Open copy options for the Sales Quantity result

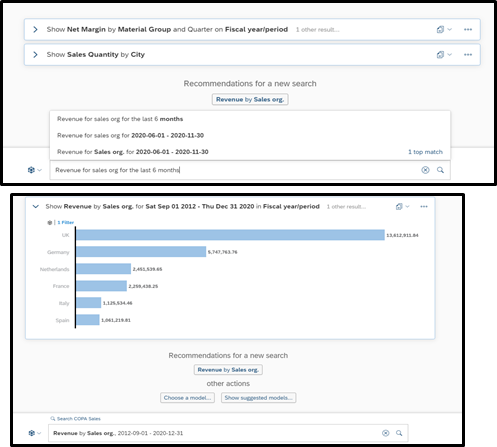pos(444,54)
